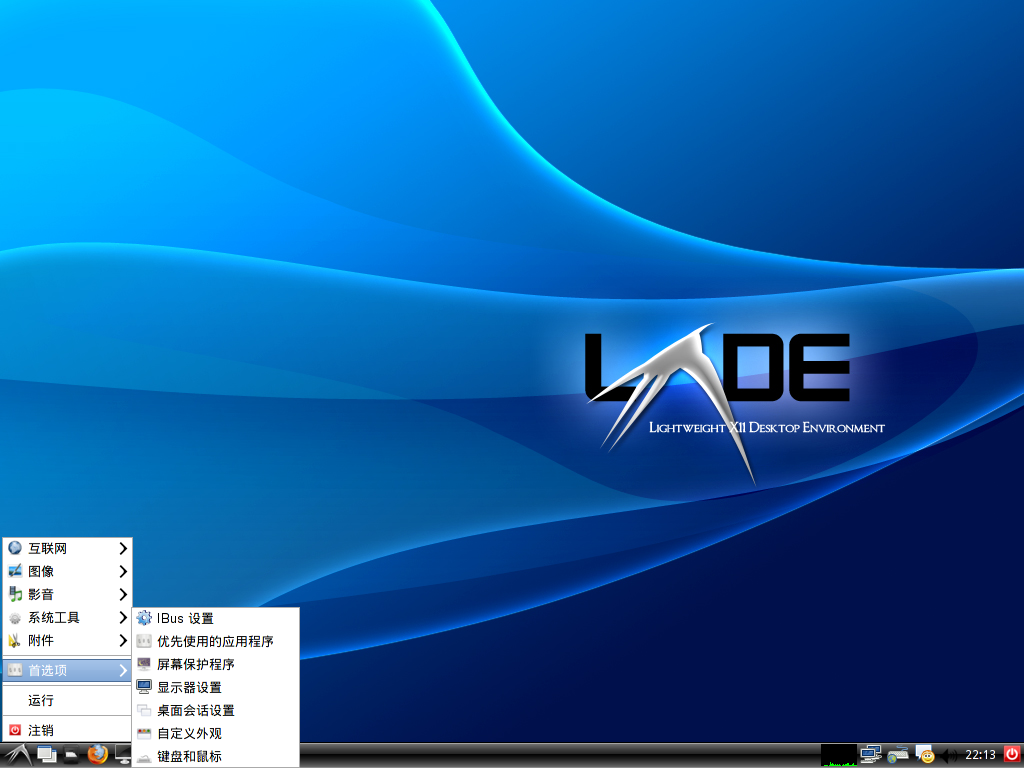Click the windows icon beside 桌面会话设置

click(x=144, y=711)
